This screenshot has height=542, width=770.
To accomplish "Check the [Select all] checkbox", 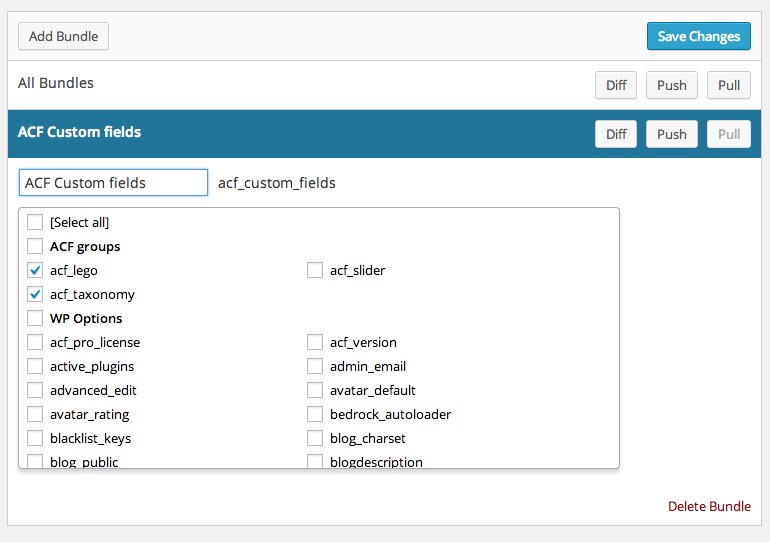I will point(35,222).
